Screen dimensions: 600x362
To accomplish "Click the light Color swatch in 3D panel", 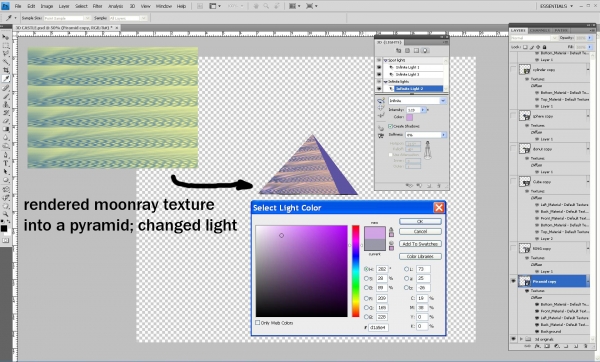I will coord(409,117).
